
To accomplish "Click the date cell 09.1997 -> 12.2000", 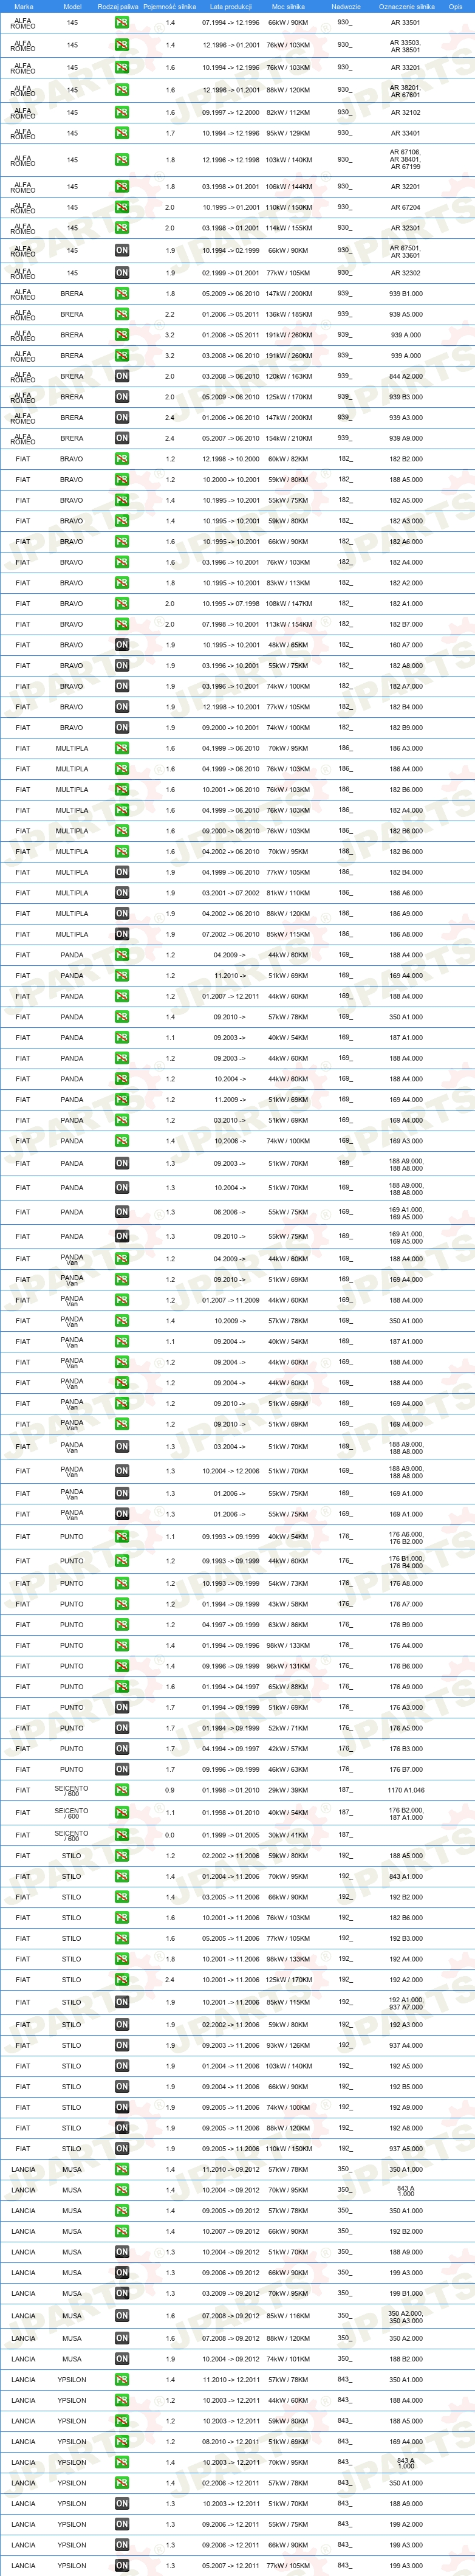I will tap(231, 112).
